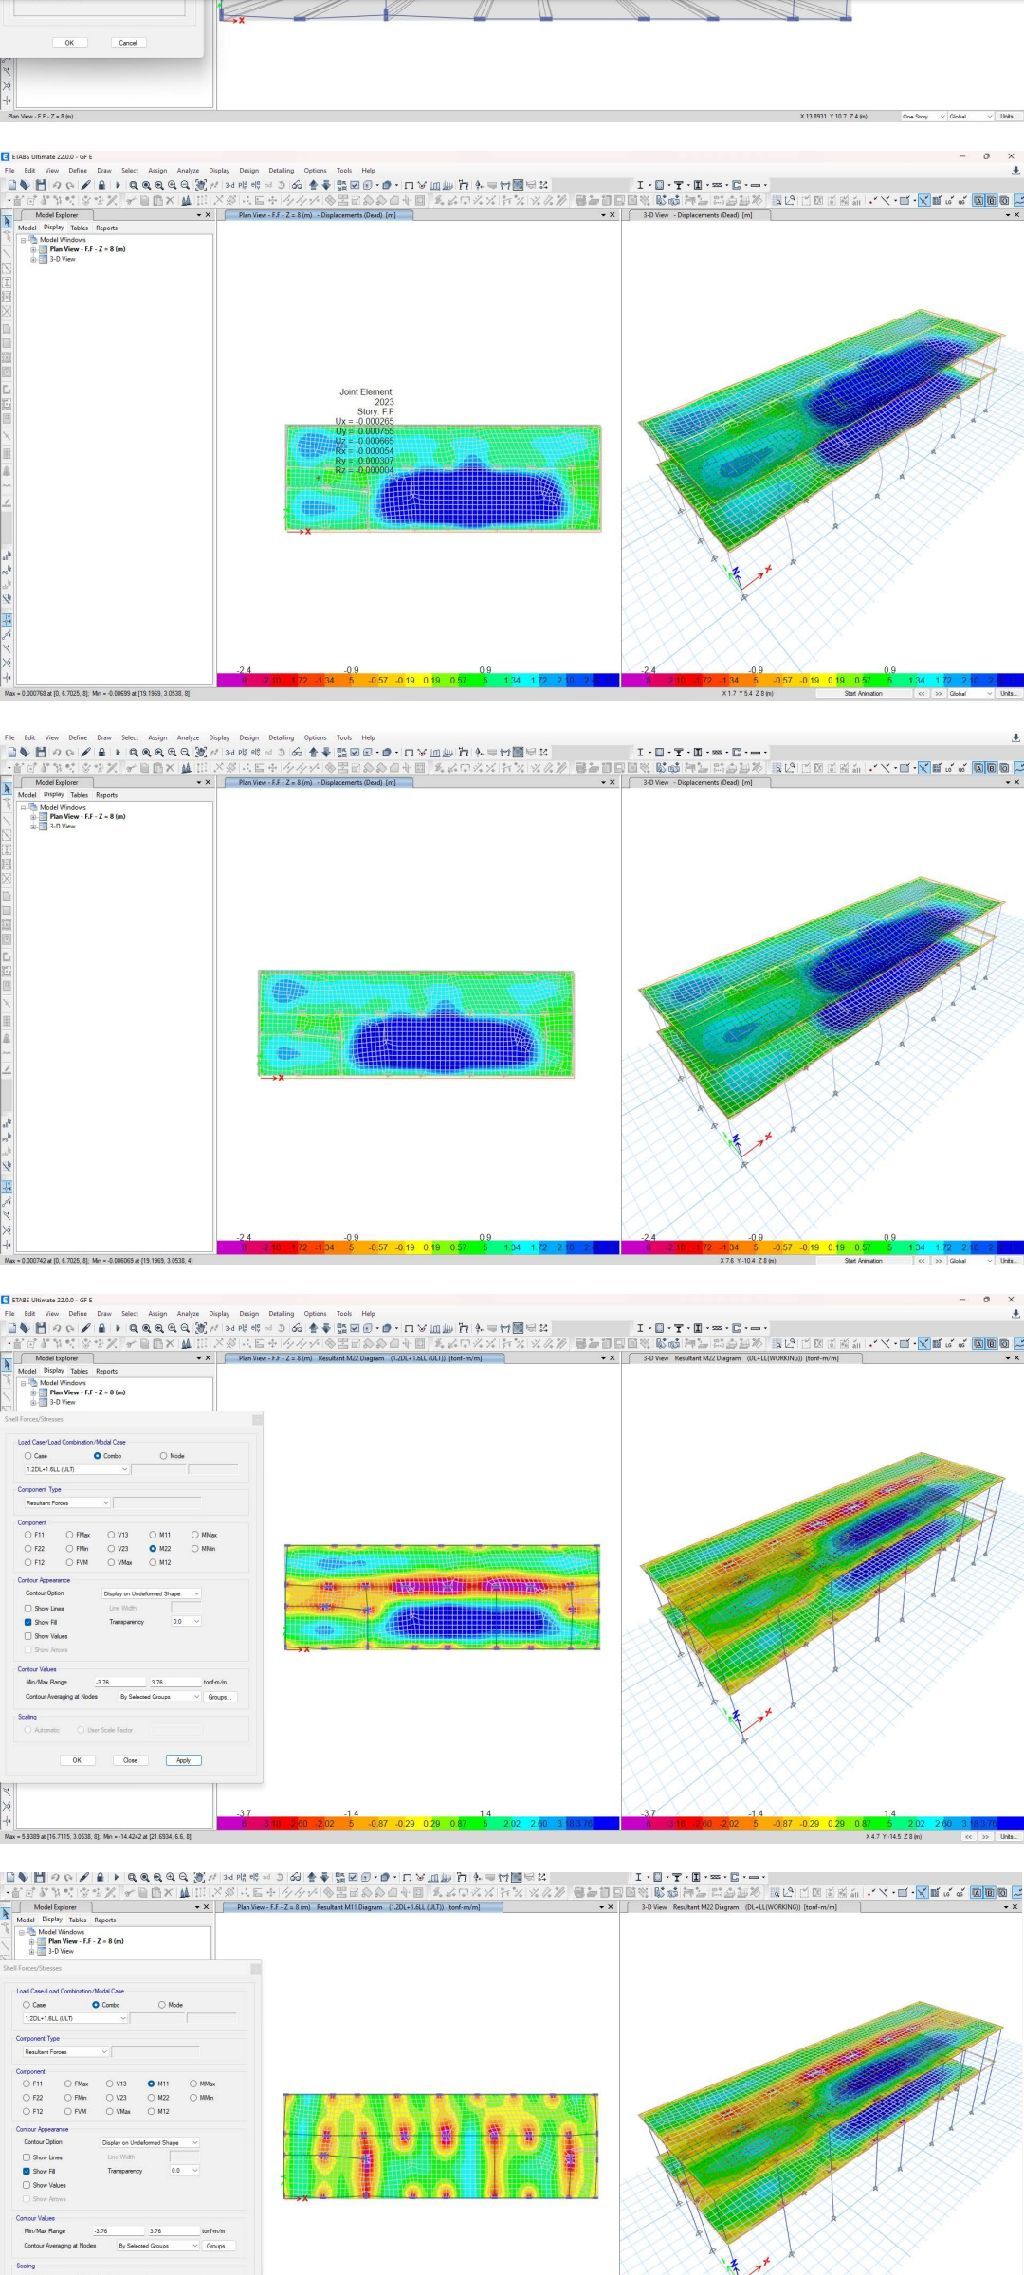Click download arrow icon below topmost window controls
Viewport: 1024px width, 2275px height.
pos(1016,171)
